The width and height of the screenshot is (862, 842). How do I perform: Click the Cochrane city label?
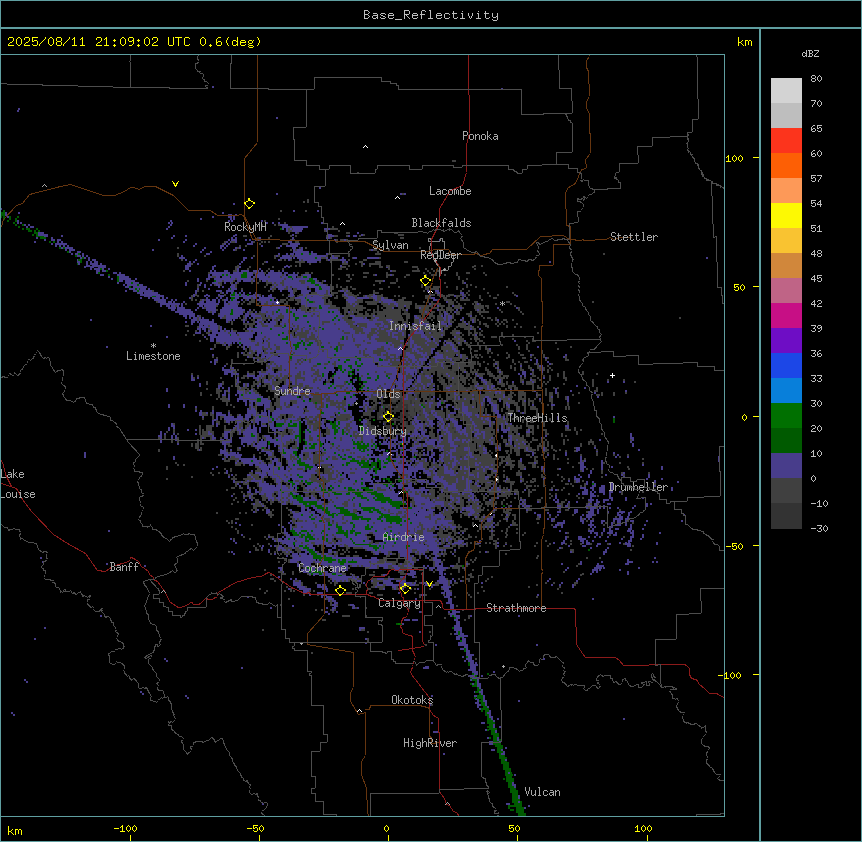(322, 568)
